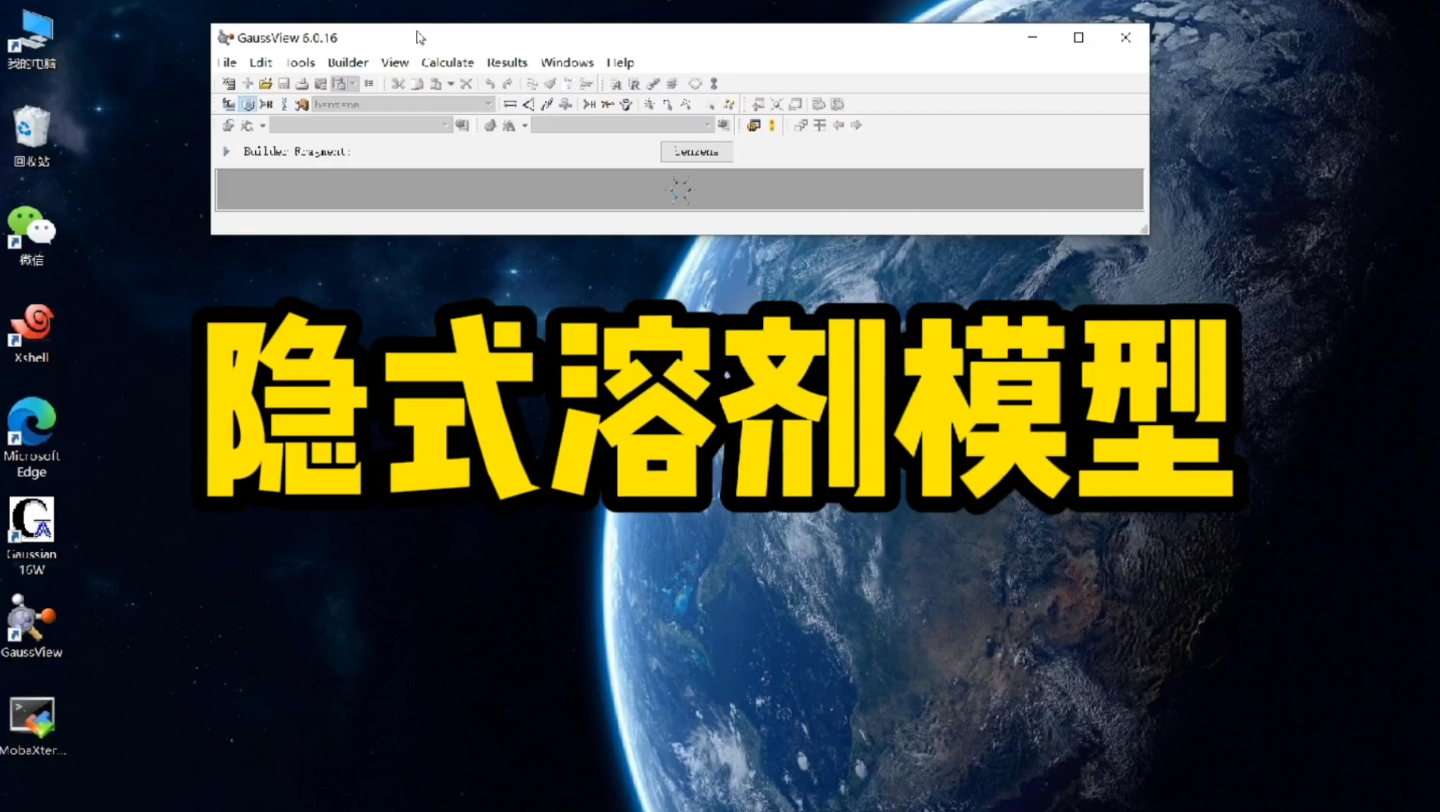Viewport: 1440px width, 812px height.
Task: Open the MobaXterm desktop shortcut
Action: tap(32, 727)
